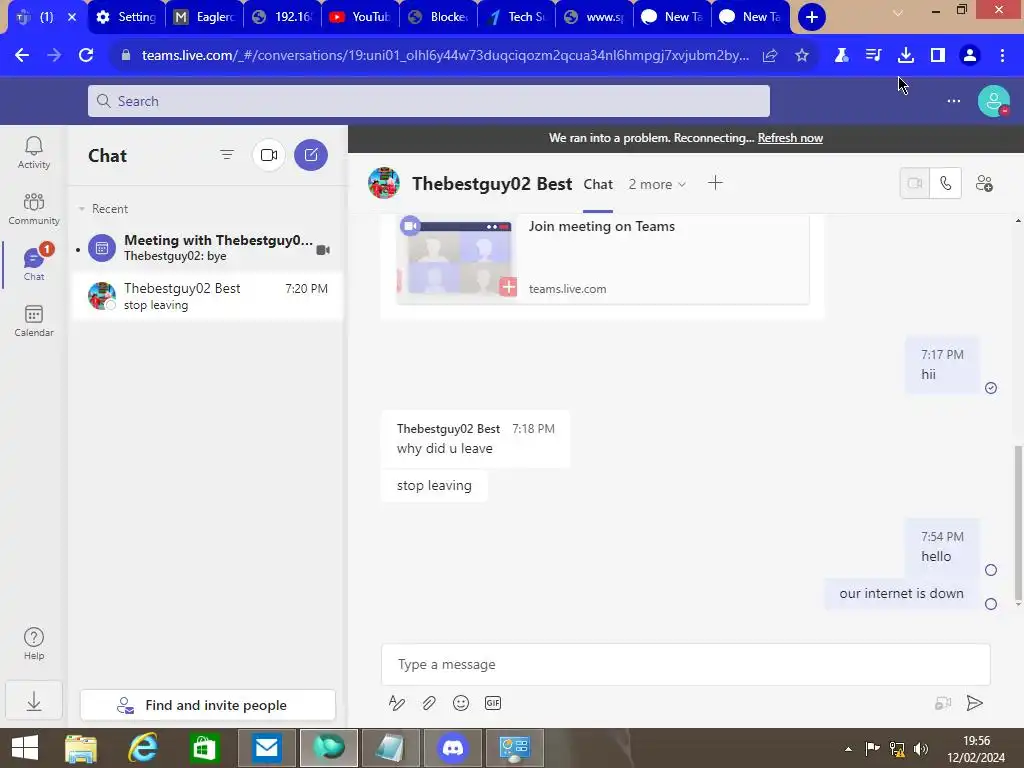Expand the 2 more tabs dropdown
The width and height of the screenshot is (1024, 768).
(657, 184)
